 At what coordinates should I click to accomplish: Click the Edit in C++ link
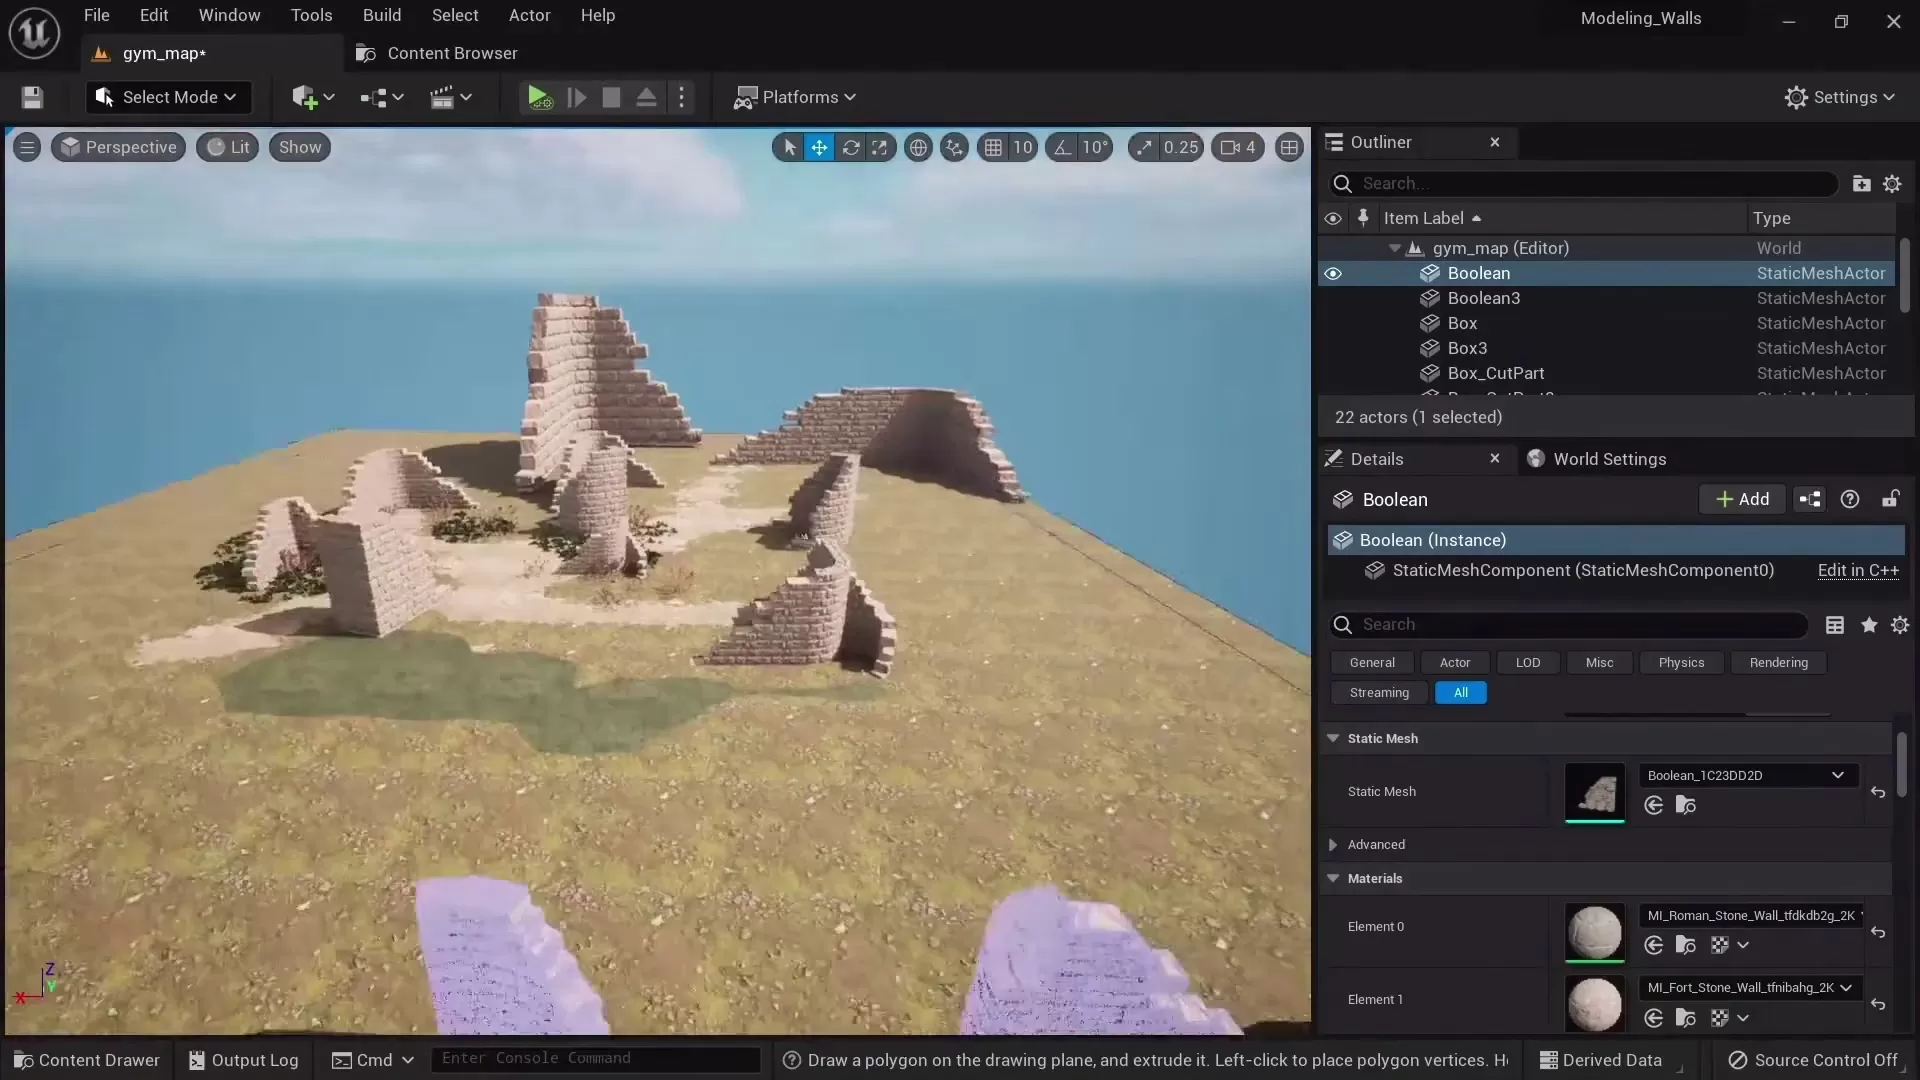point(1859,571)
